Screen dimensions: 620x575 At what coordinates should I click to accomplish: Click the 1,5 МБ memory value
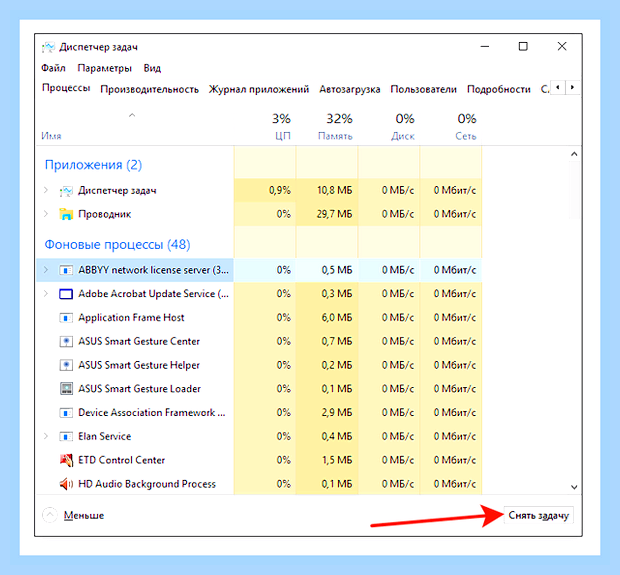pyautogui.click(x=336, y=460)
